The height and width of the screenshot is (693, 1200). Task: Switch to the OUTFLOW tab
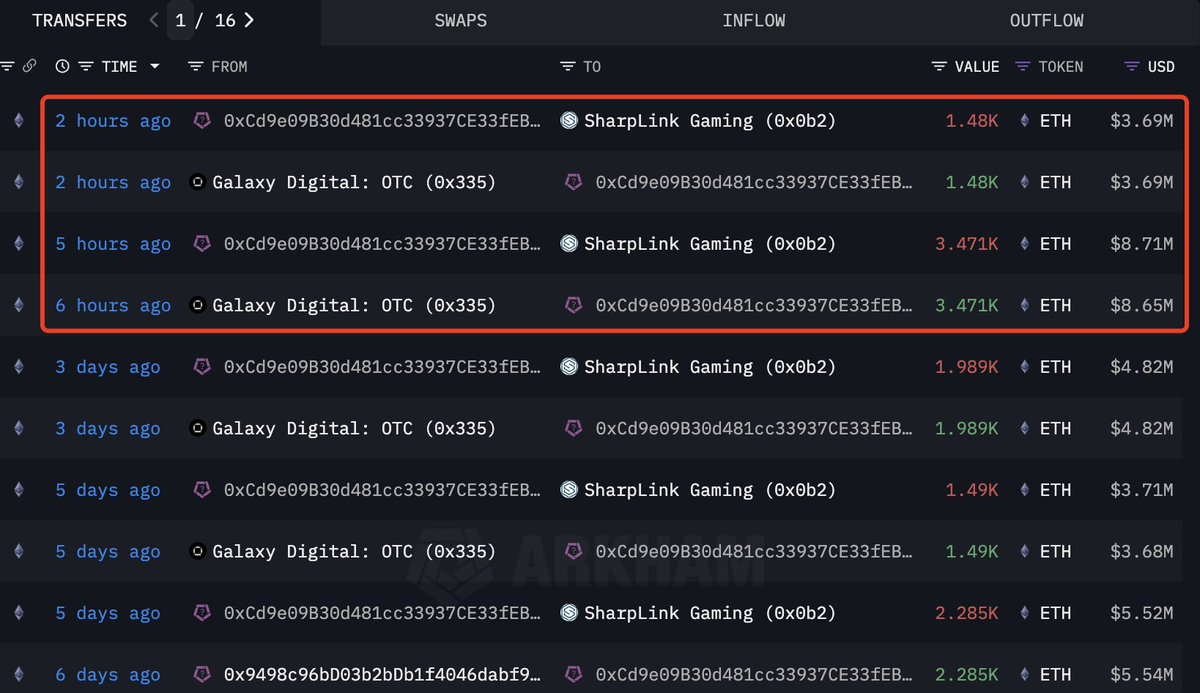pos(1046,20)
